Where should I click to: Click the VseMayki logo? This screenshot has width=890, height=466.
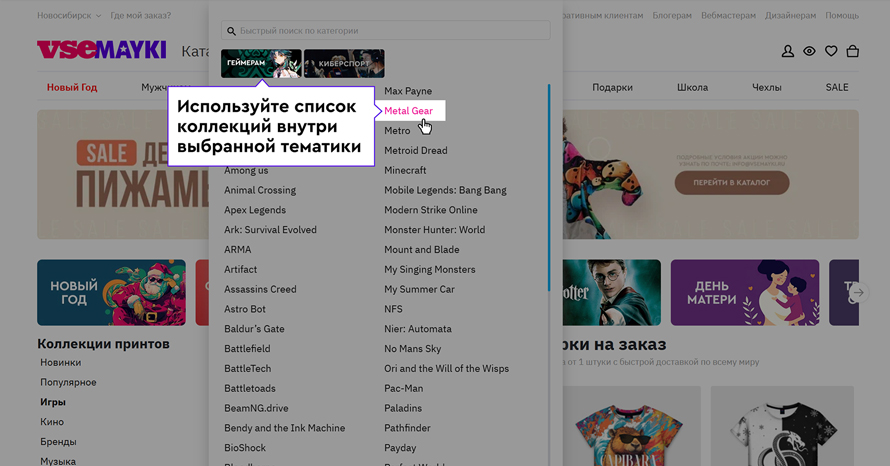click(x=102, y=50)
